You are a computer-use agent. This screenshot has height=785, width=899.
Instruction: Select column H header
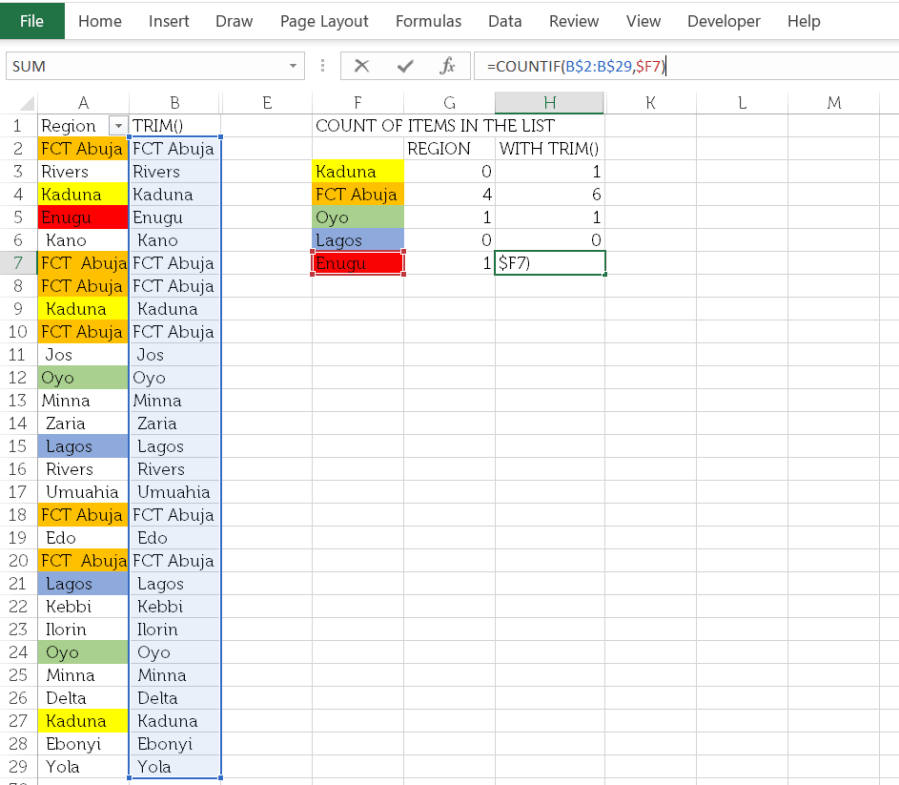click(x=549, y=103)
